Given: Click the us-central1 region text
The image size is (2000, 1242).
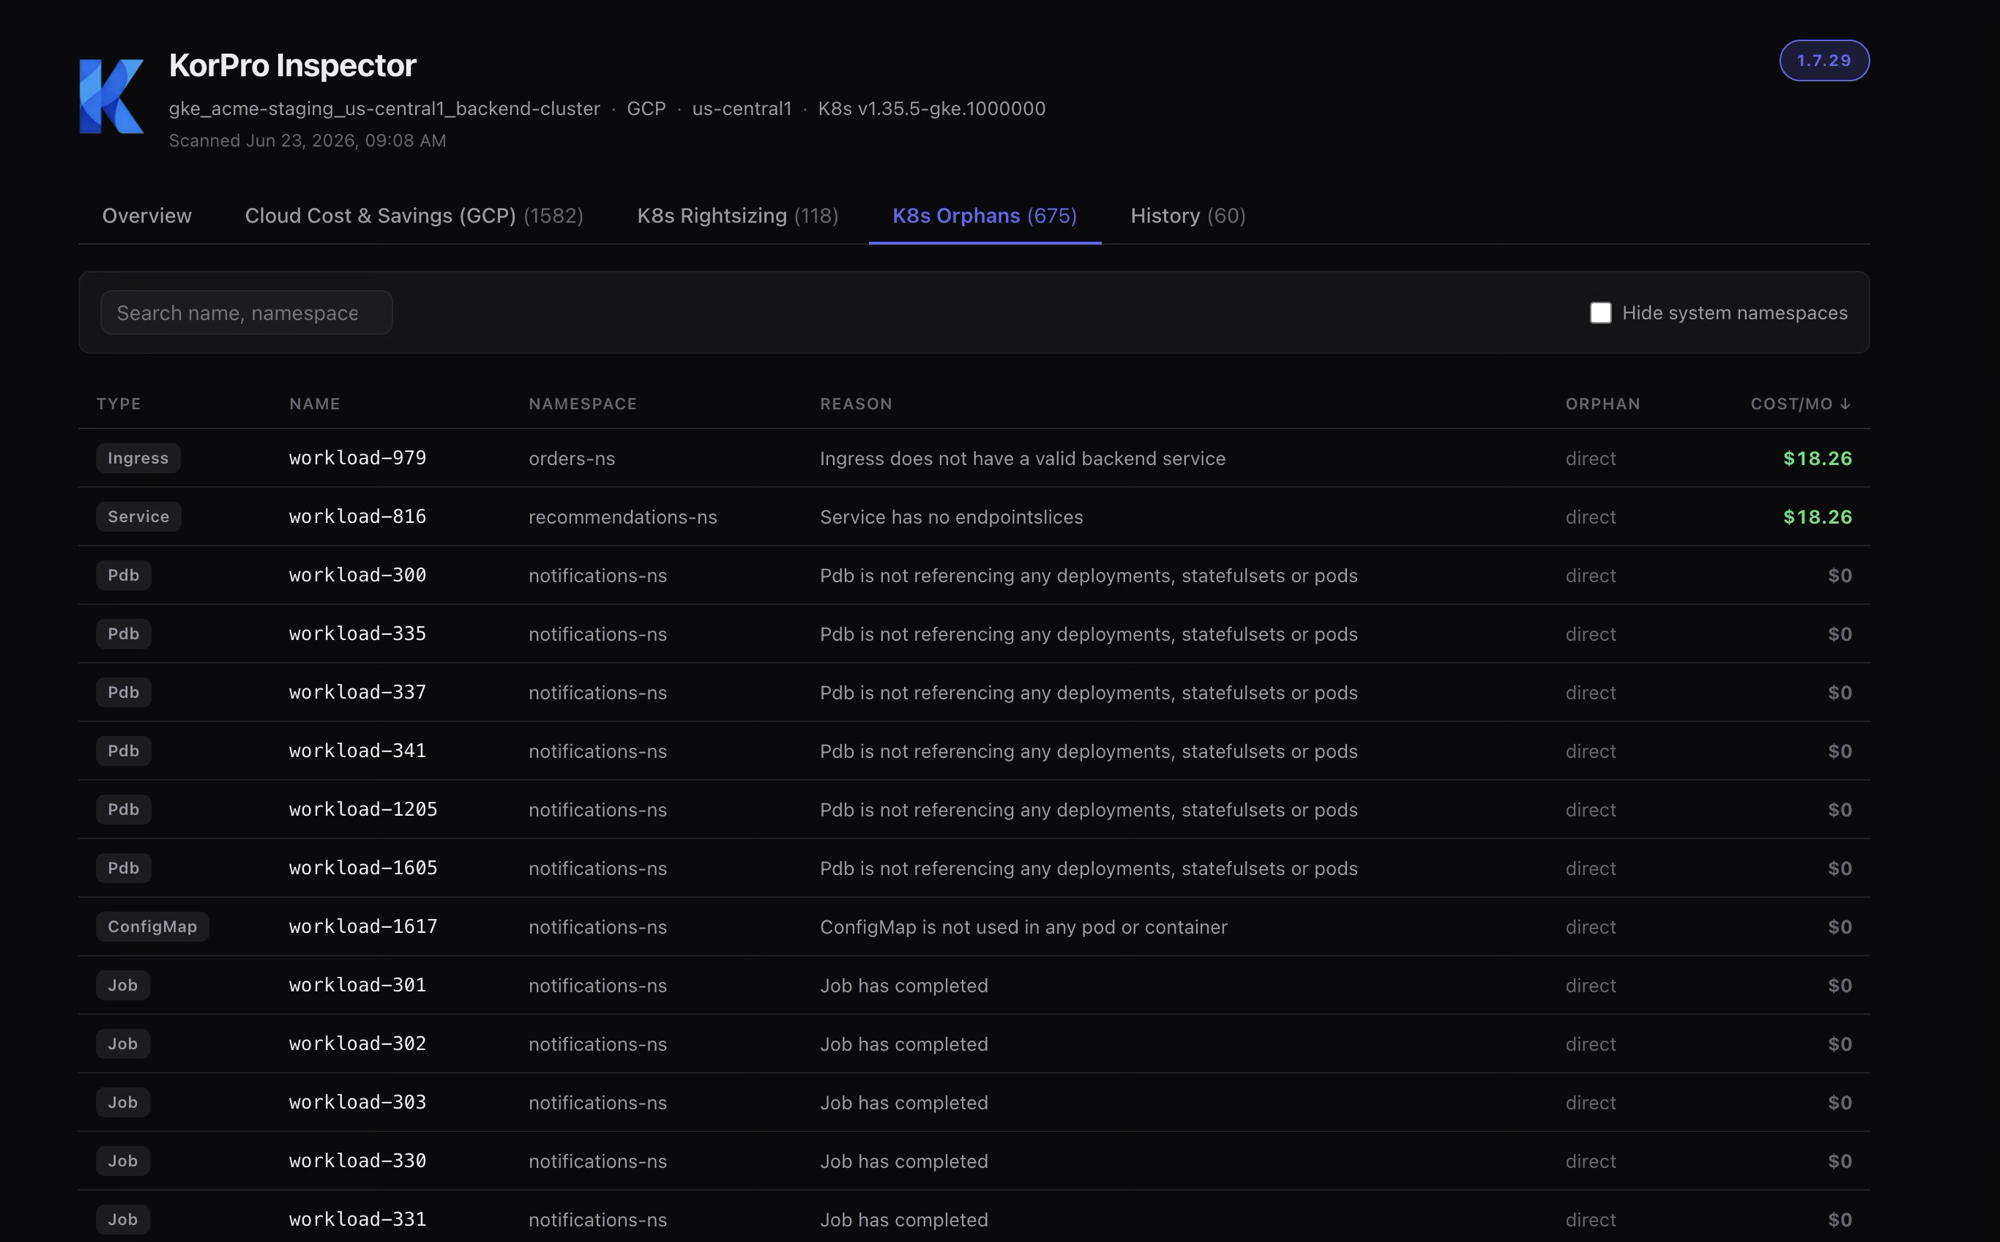Looking at the screenshot, I should click(742, 108).
